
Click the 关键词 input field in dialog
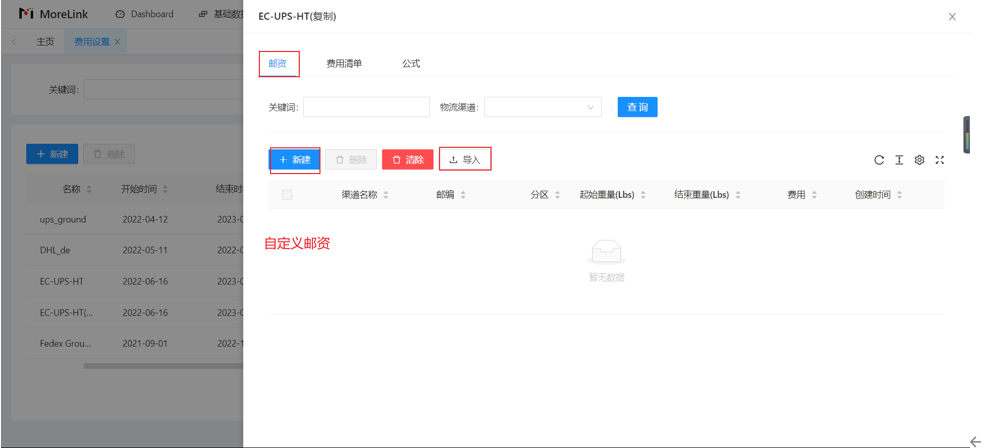click(366, 107)
